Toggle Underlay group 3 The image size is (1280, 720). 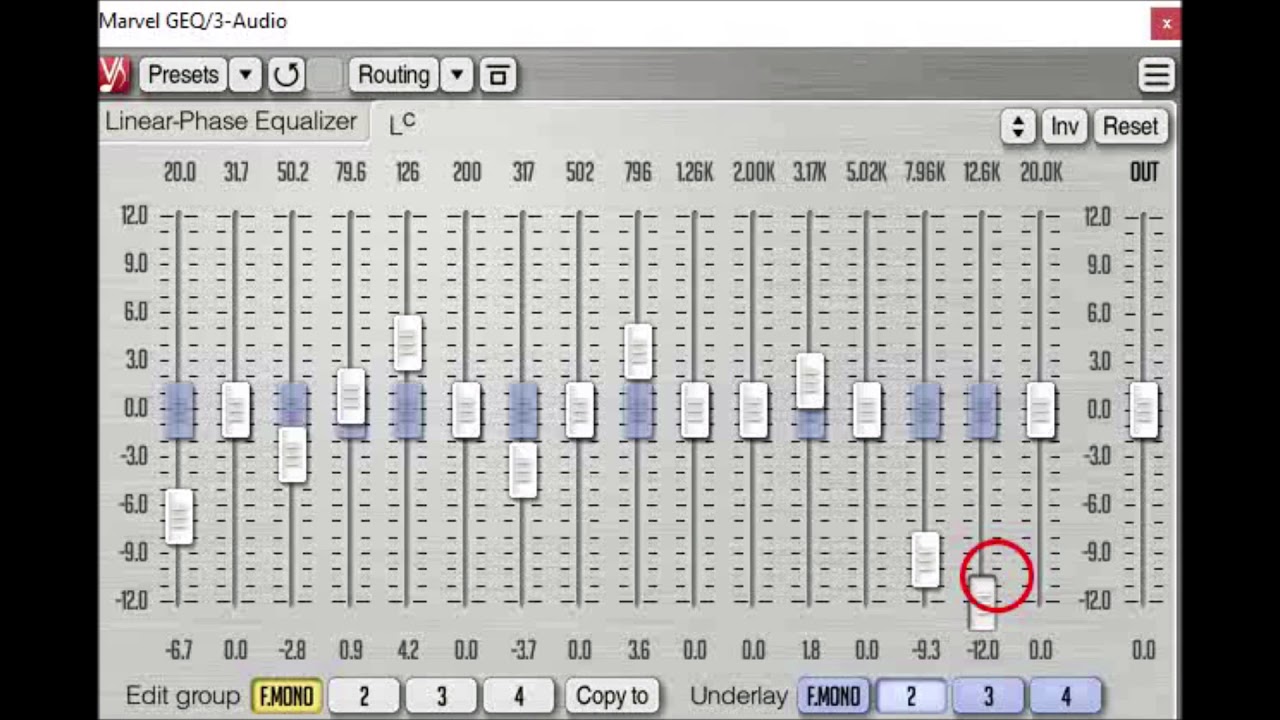click(x=988, y=696)
